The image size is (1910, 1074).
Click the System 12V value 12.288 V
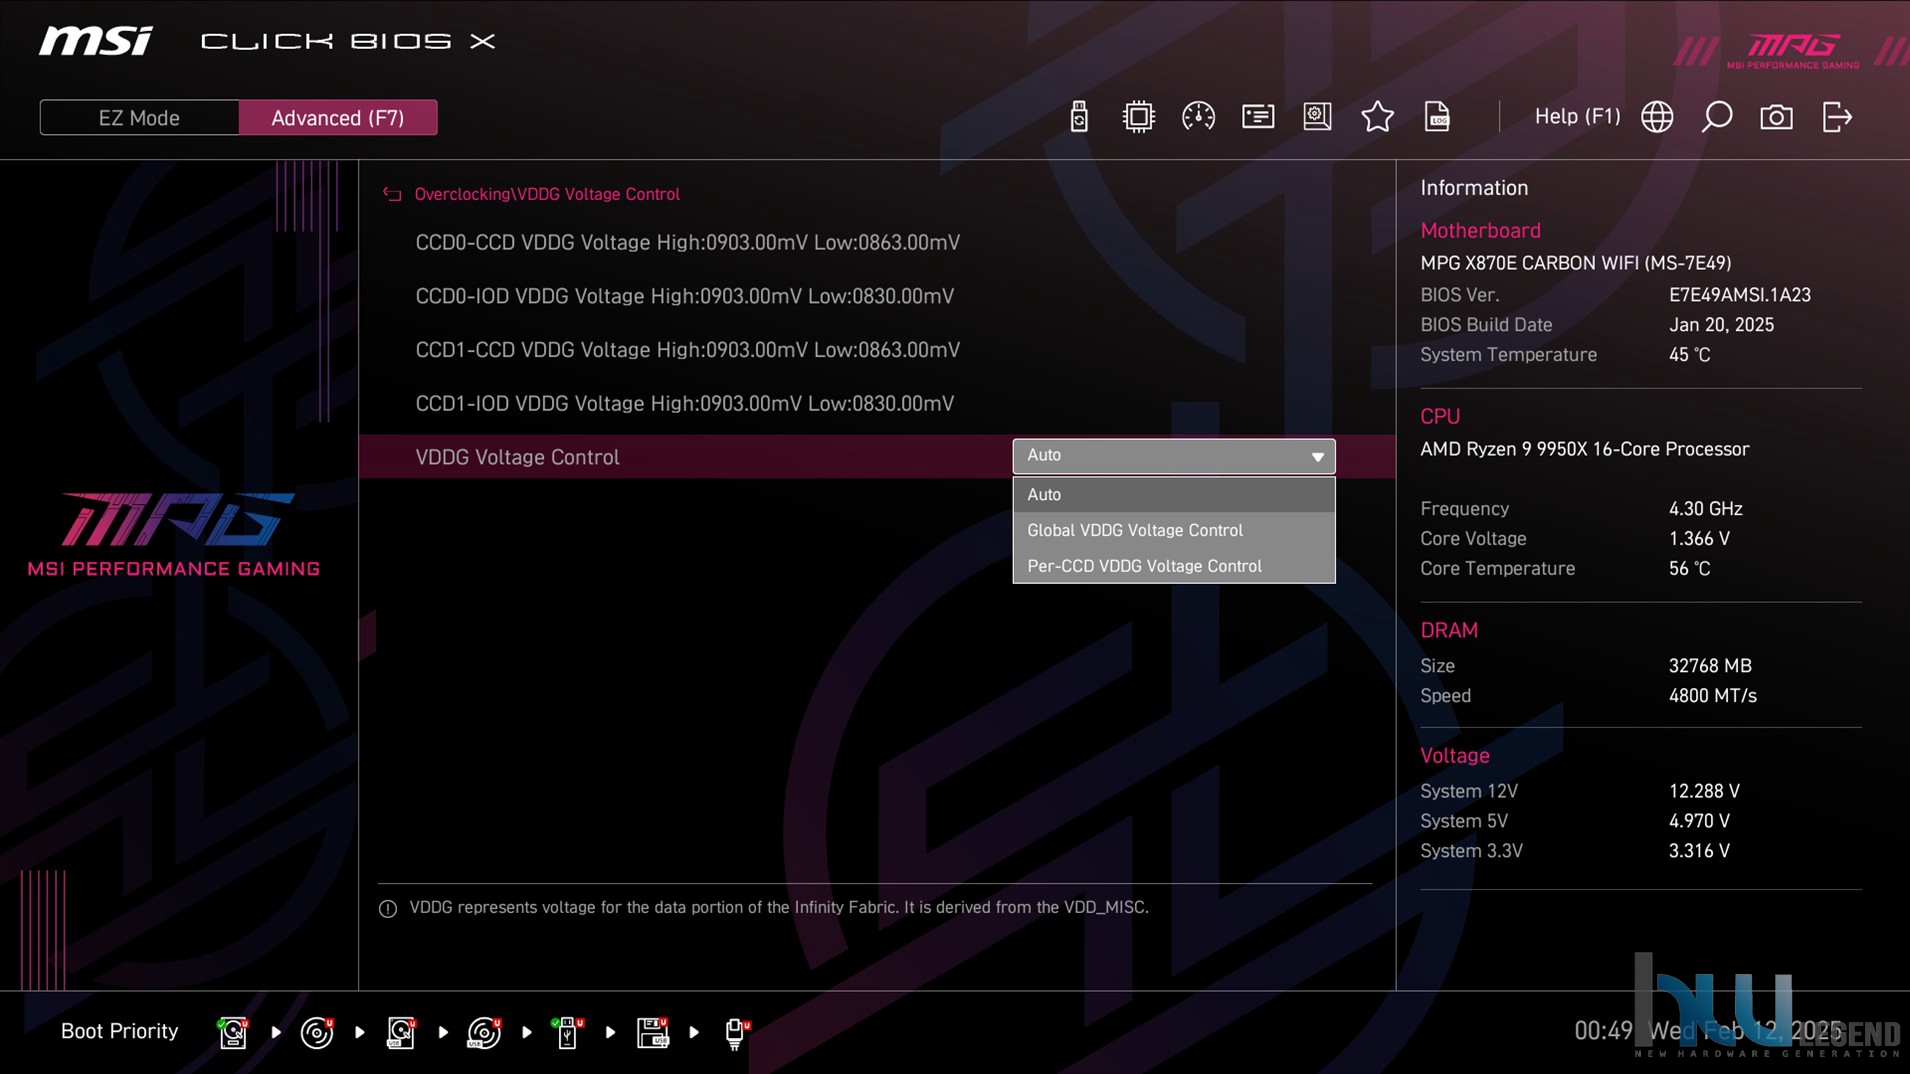coord(1704,791)
